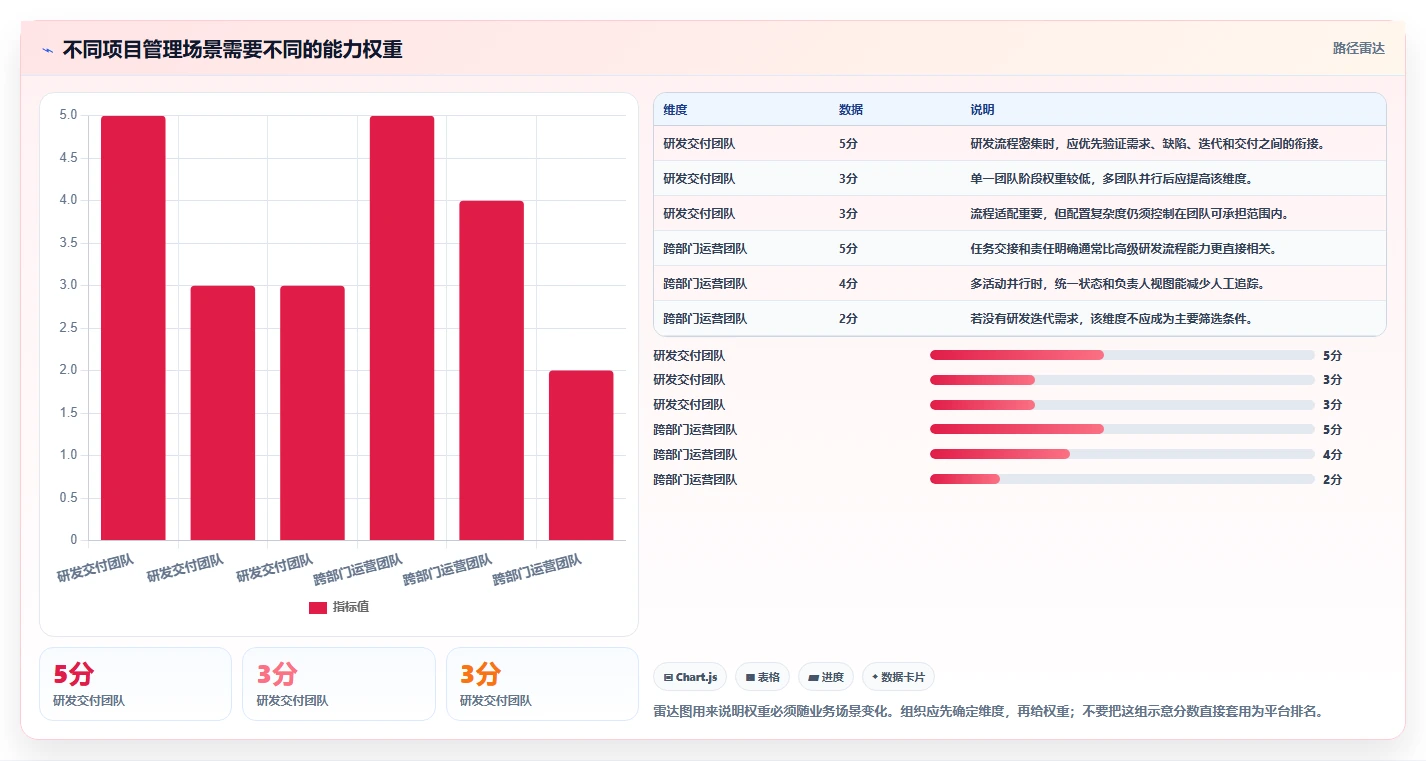Click the 0.5 value on the y-axis
Viewport: 1426px width, 761px height.
[x=68, y=498]
